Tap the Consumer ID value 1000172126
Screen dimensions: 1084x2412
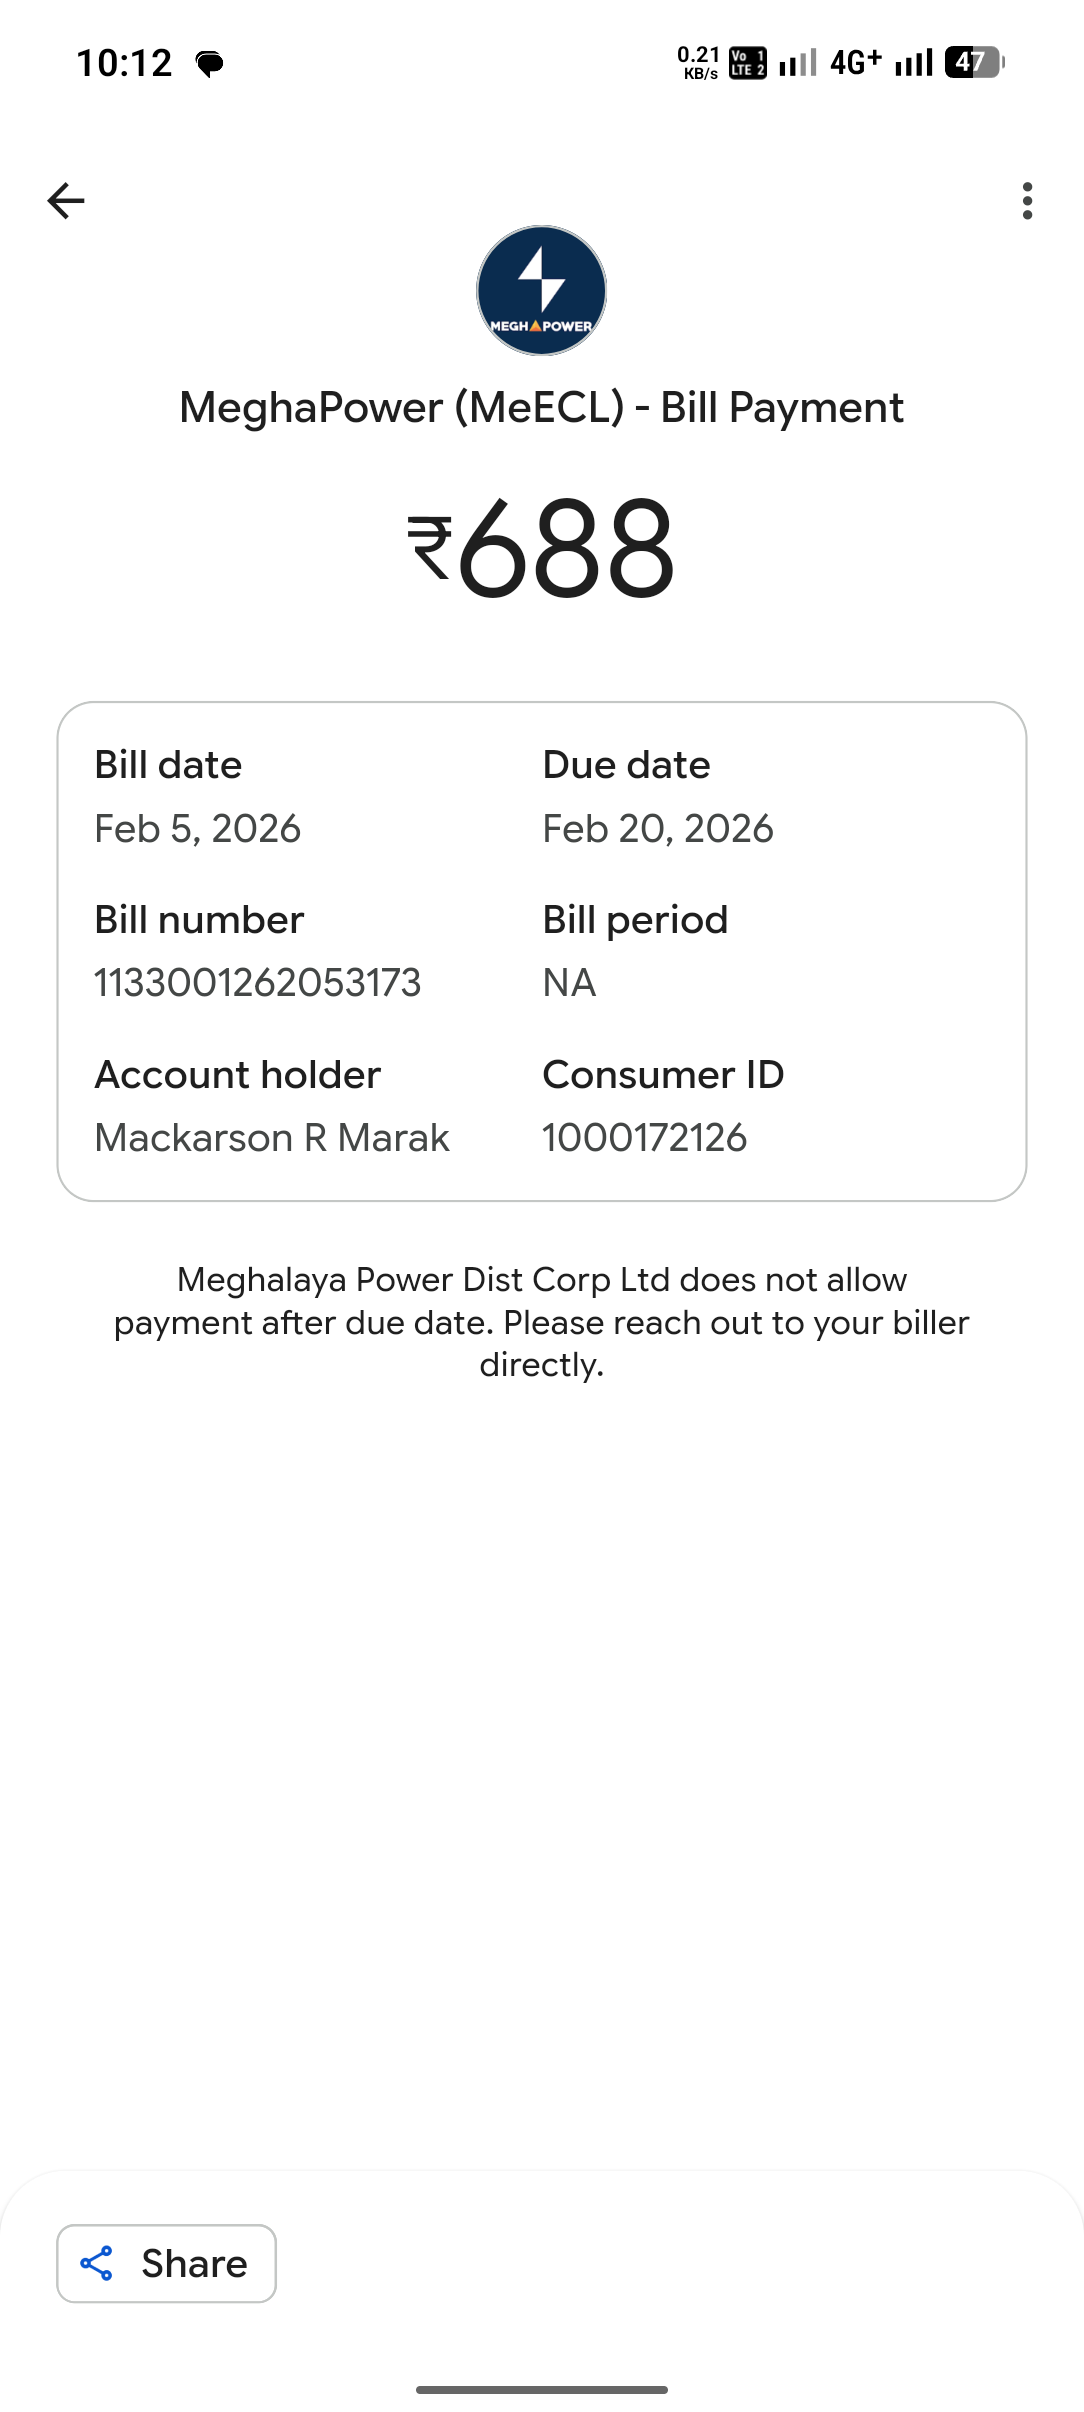coord(644,1138)
